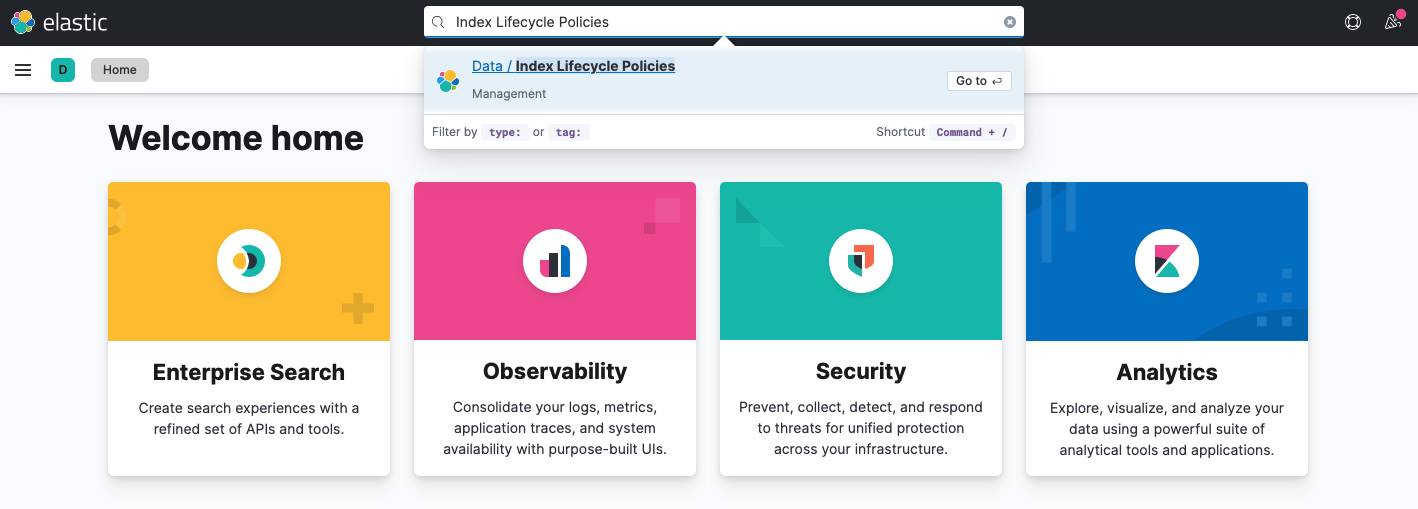Click the Security shield icon
The width and height of the screenshot is (1418, 509).
(861, 261)
